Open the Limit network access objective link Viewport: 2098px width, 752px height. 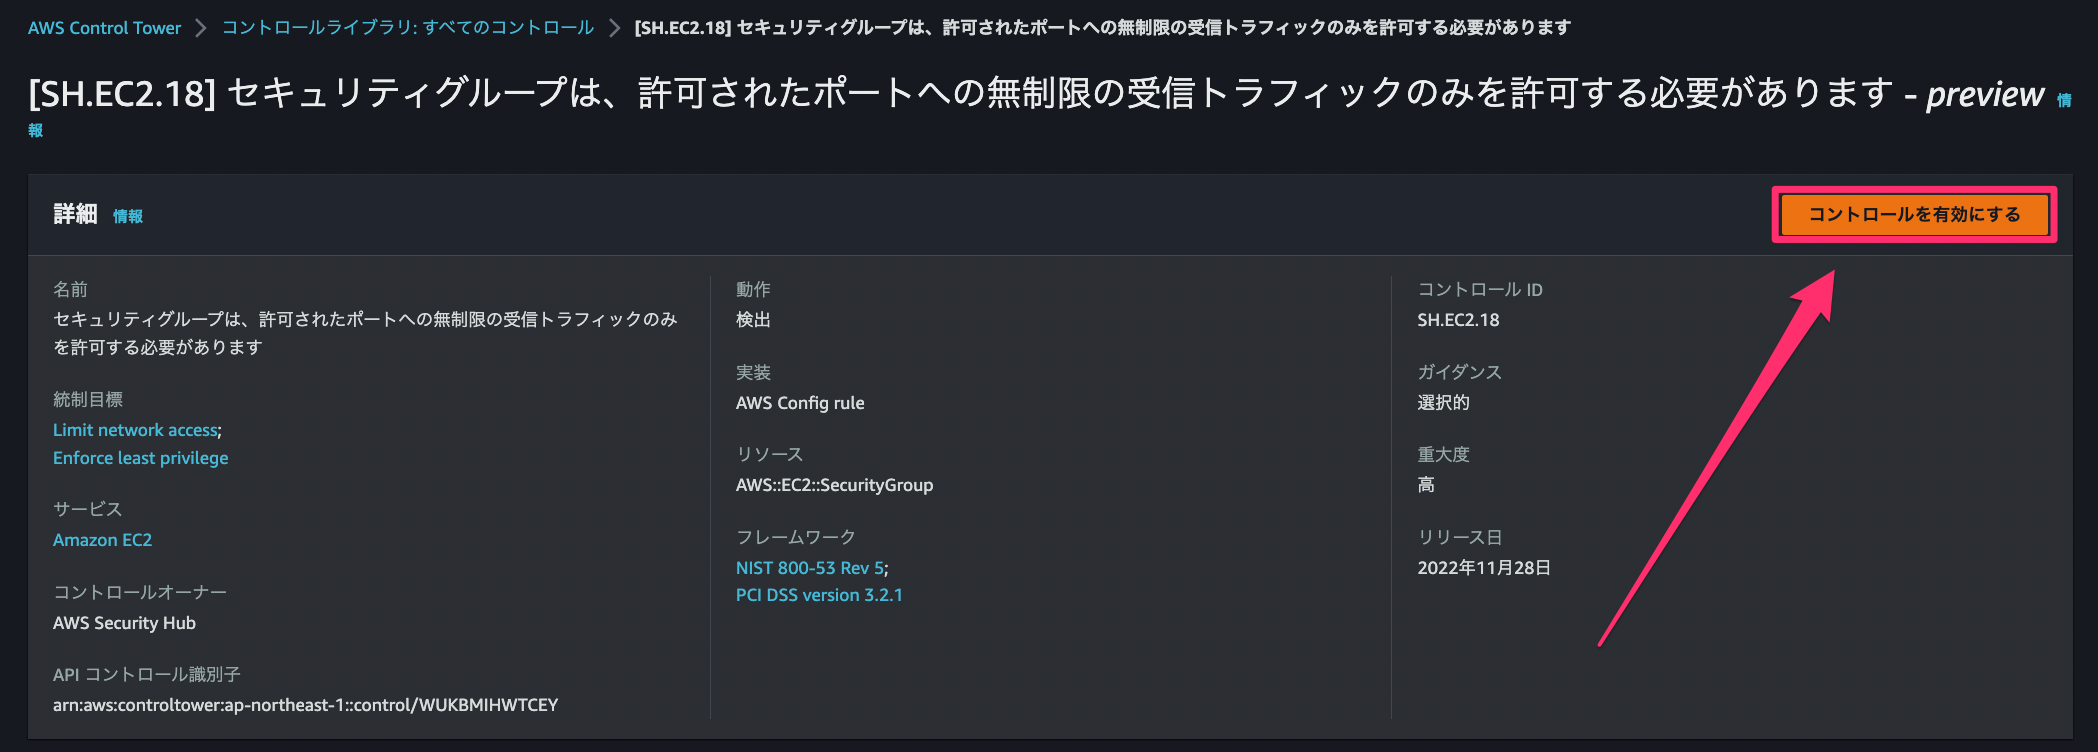(x=136, y=430)
